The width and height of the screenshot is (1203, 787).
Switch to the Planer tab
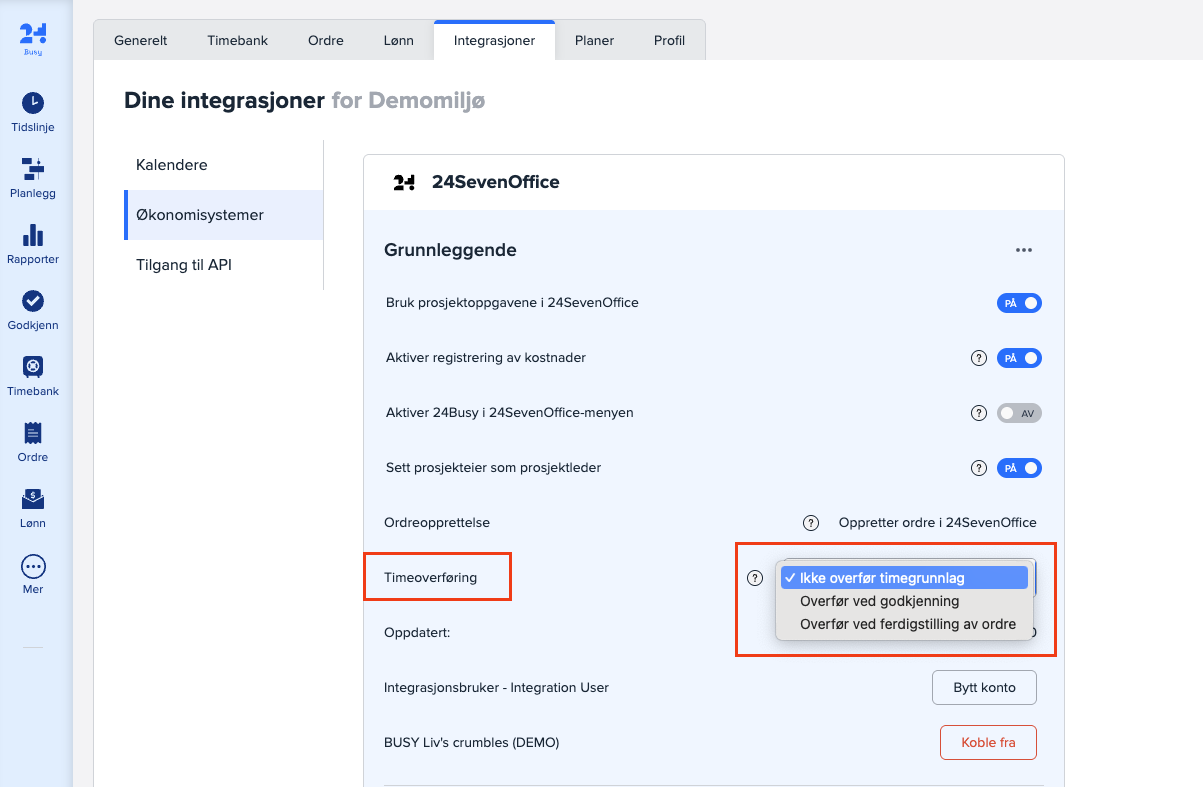pos(594,41)
